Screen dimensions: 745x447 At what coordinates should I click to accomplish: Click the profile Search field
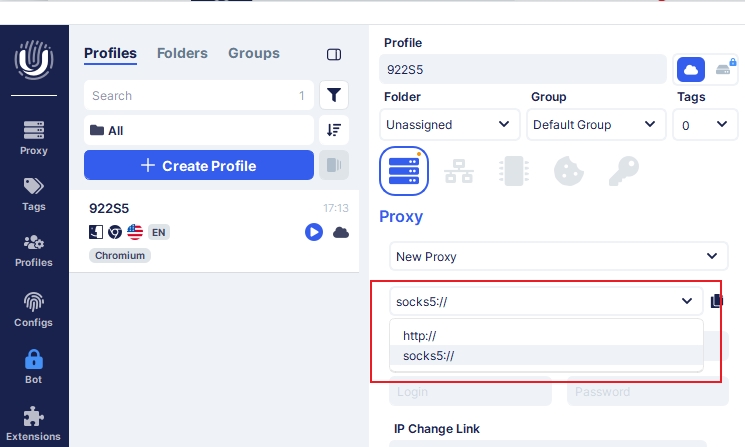click(x=190, y=96)
